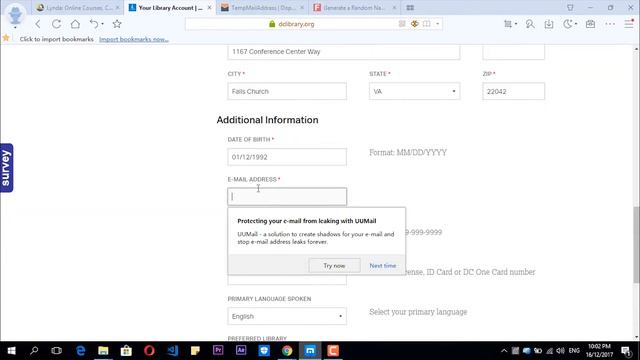Click the undo closed tab arrow icon
Viewport: 640px width, 360px height.
tap(93, 24)
